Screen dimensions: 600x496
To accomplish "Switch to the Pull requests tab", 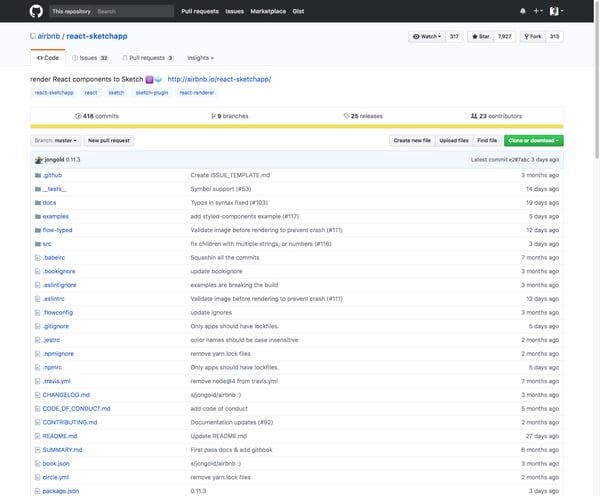I will tap(148, 58).
